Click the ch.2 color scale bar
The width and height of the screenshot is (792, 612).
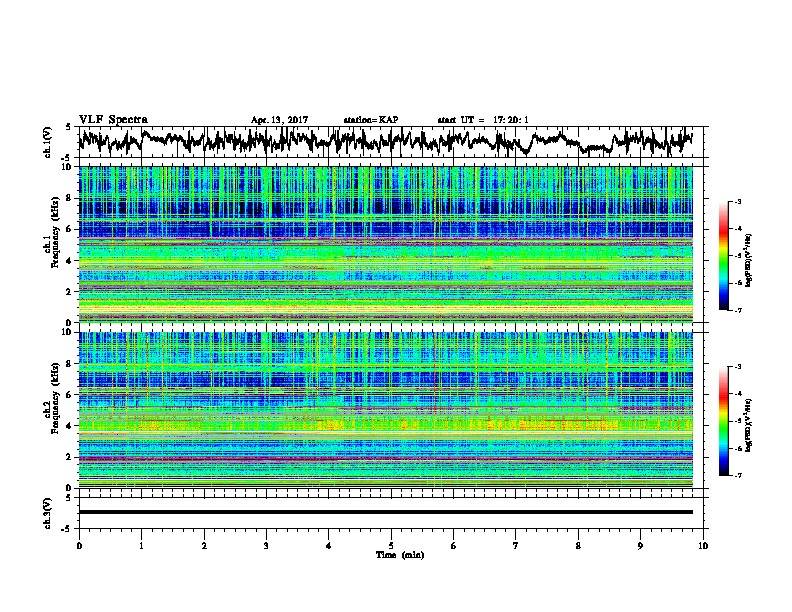coord(724,421)
